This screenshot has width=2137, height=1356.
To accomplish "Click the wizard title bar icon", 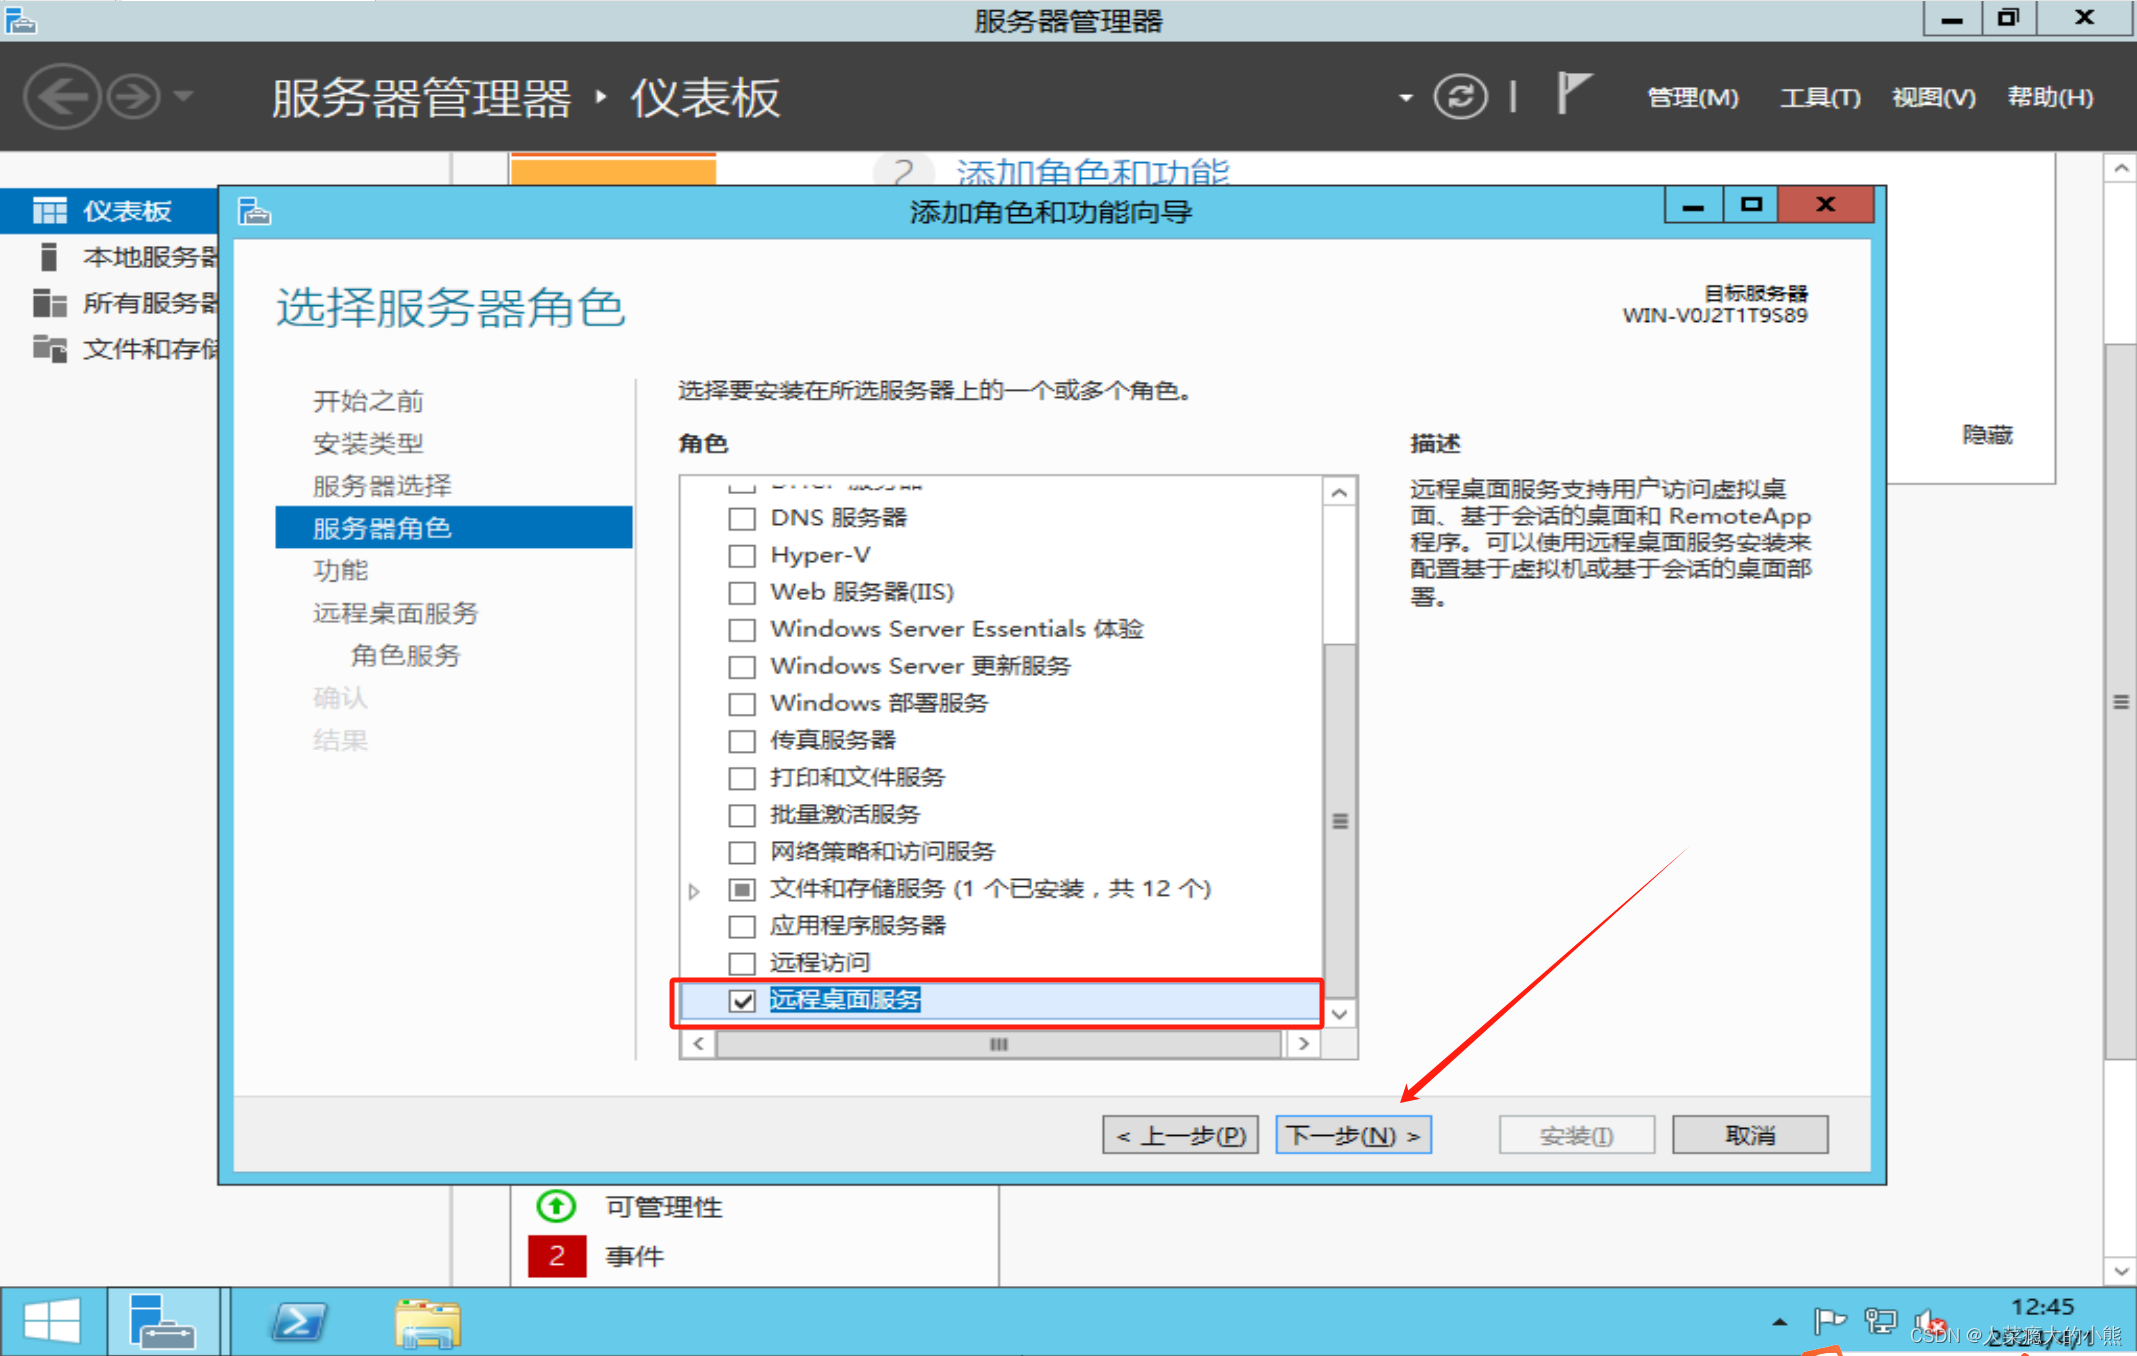I will tap(254, 212).
